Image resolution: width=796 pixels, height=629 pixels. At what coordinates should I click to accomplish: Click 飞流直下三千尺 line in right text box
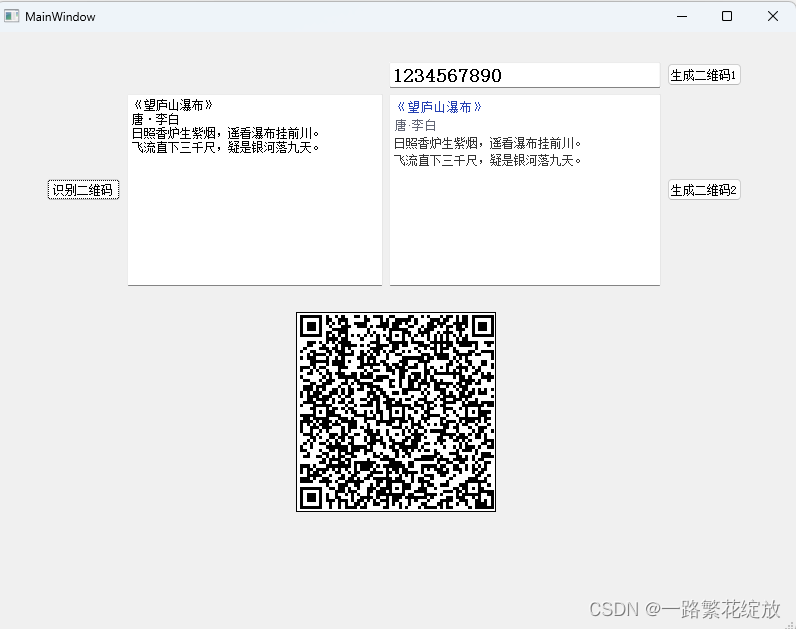pos(487,161)
